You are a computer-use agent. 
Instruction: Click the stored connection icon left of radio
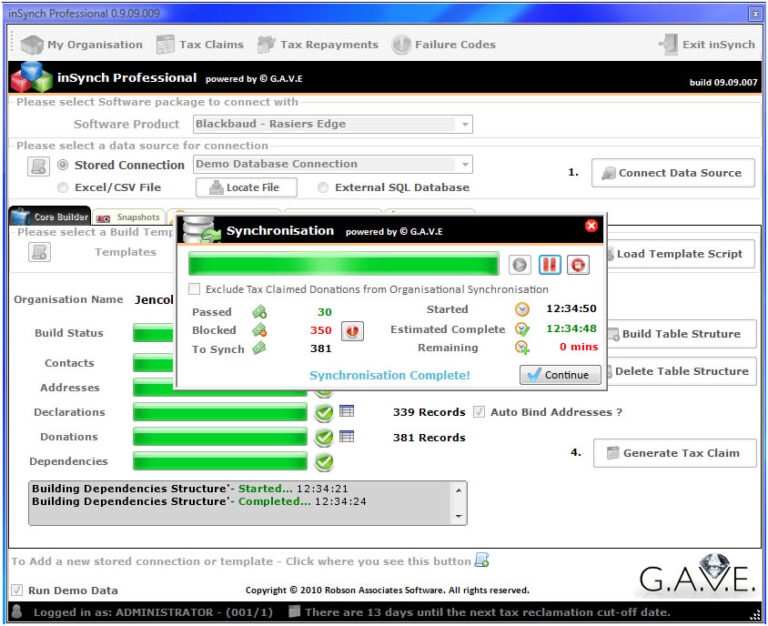[38, 166]
